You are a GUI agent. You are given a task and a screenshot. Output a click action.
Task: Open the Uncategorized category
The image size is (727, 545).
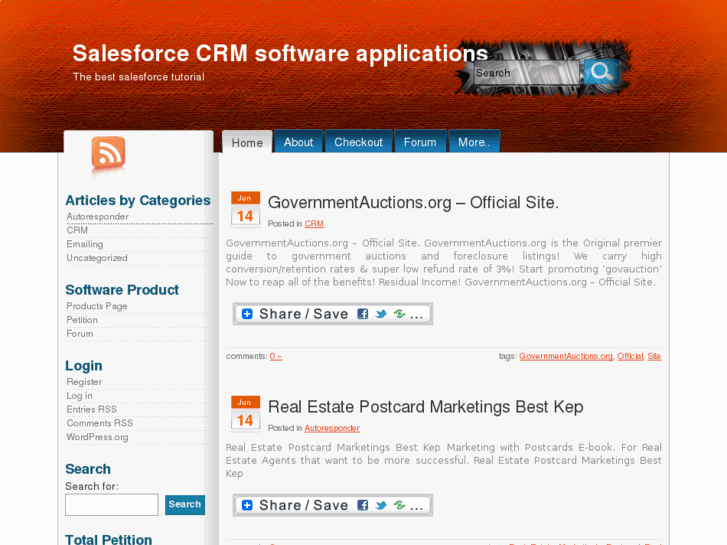point(97,258)
